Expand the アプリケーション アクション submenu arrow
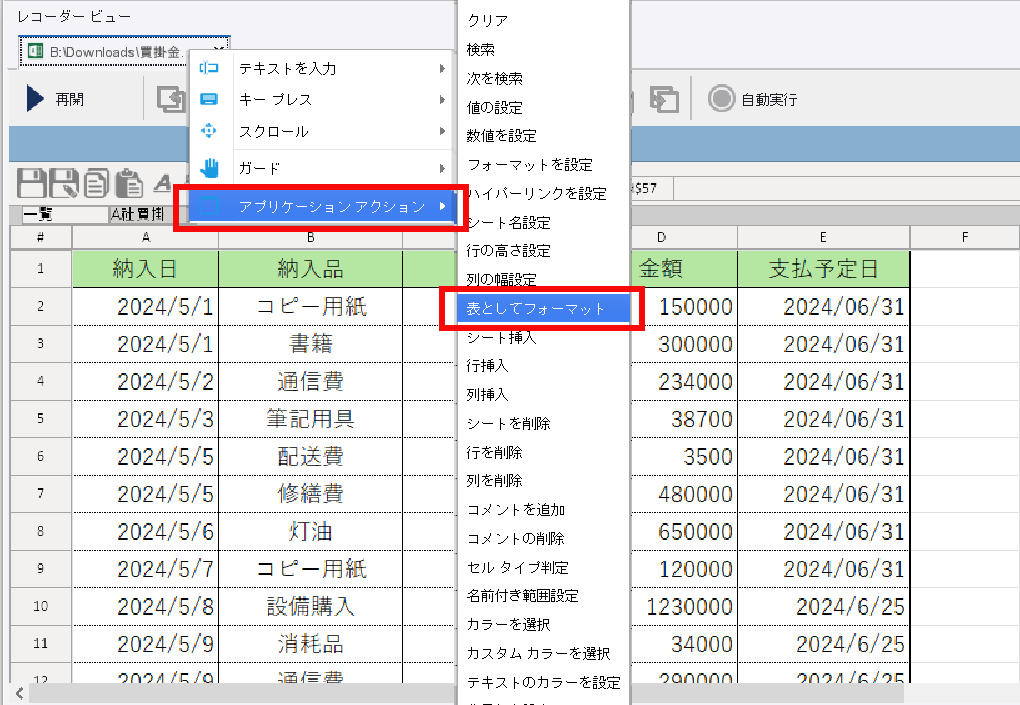Screen dimensions: 1020x705 click(x=442, y=206)
